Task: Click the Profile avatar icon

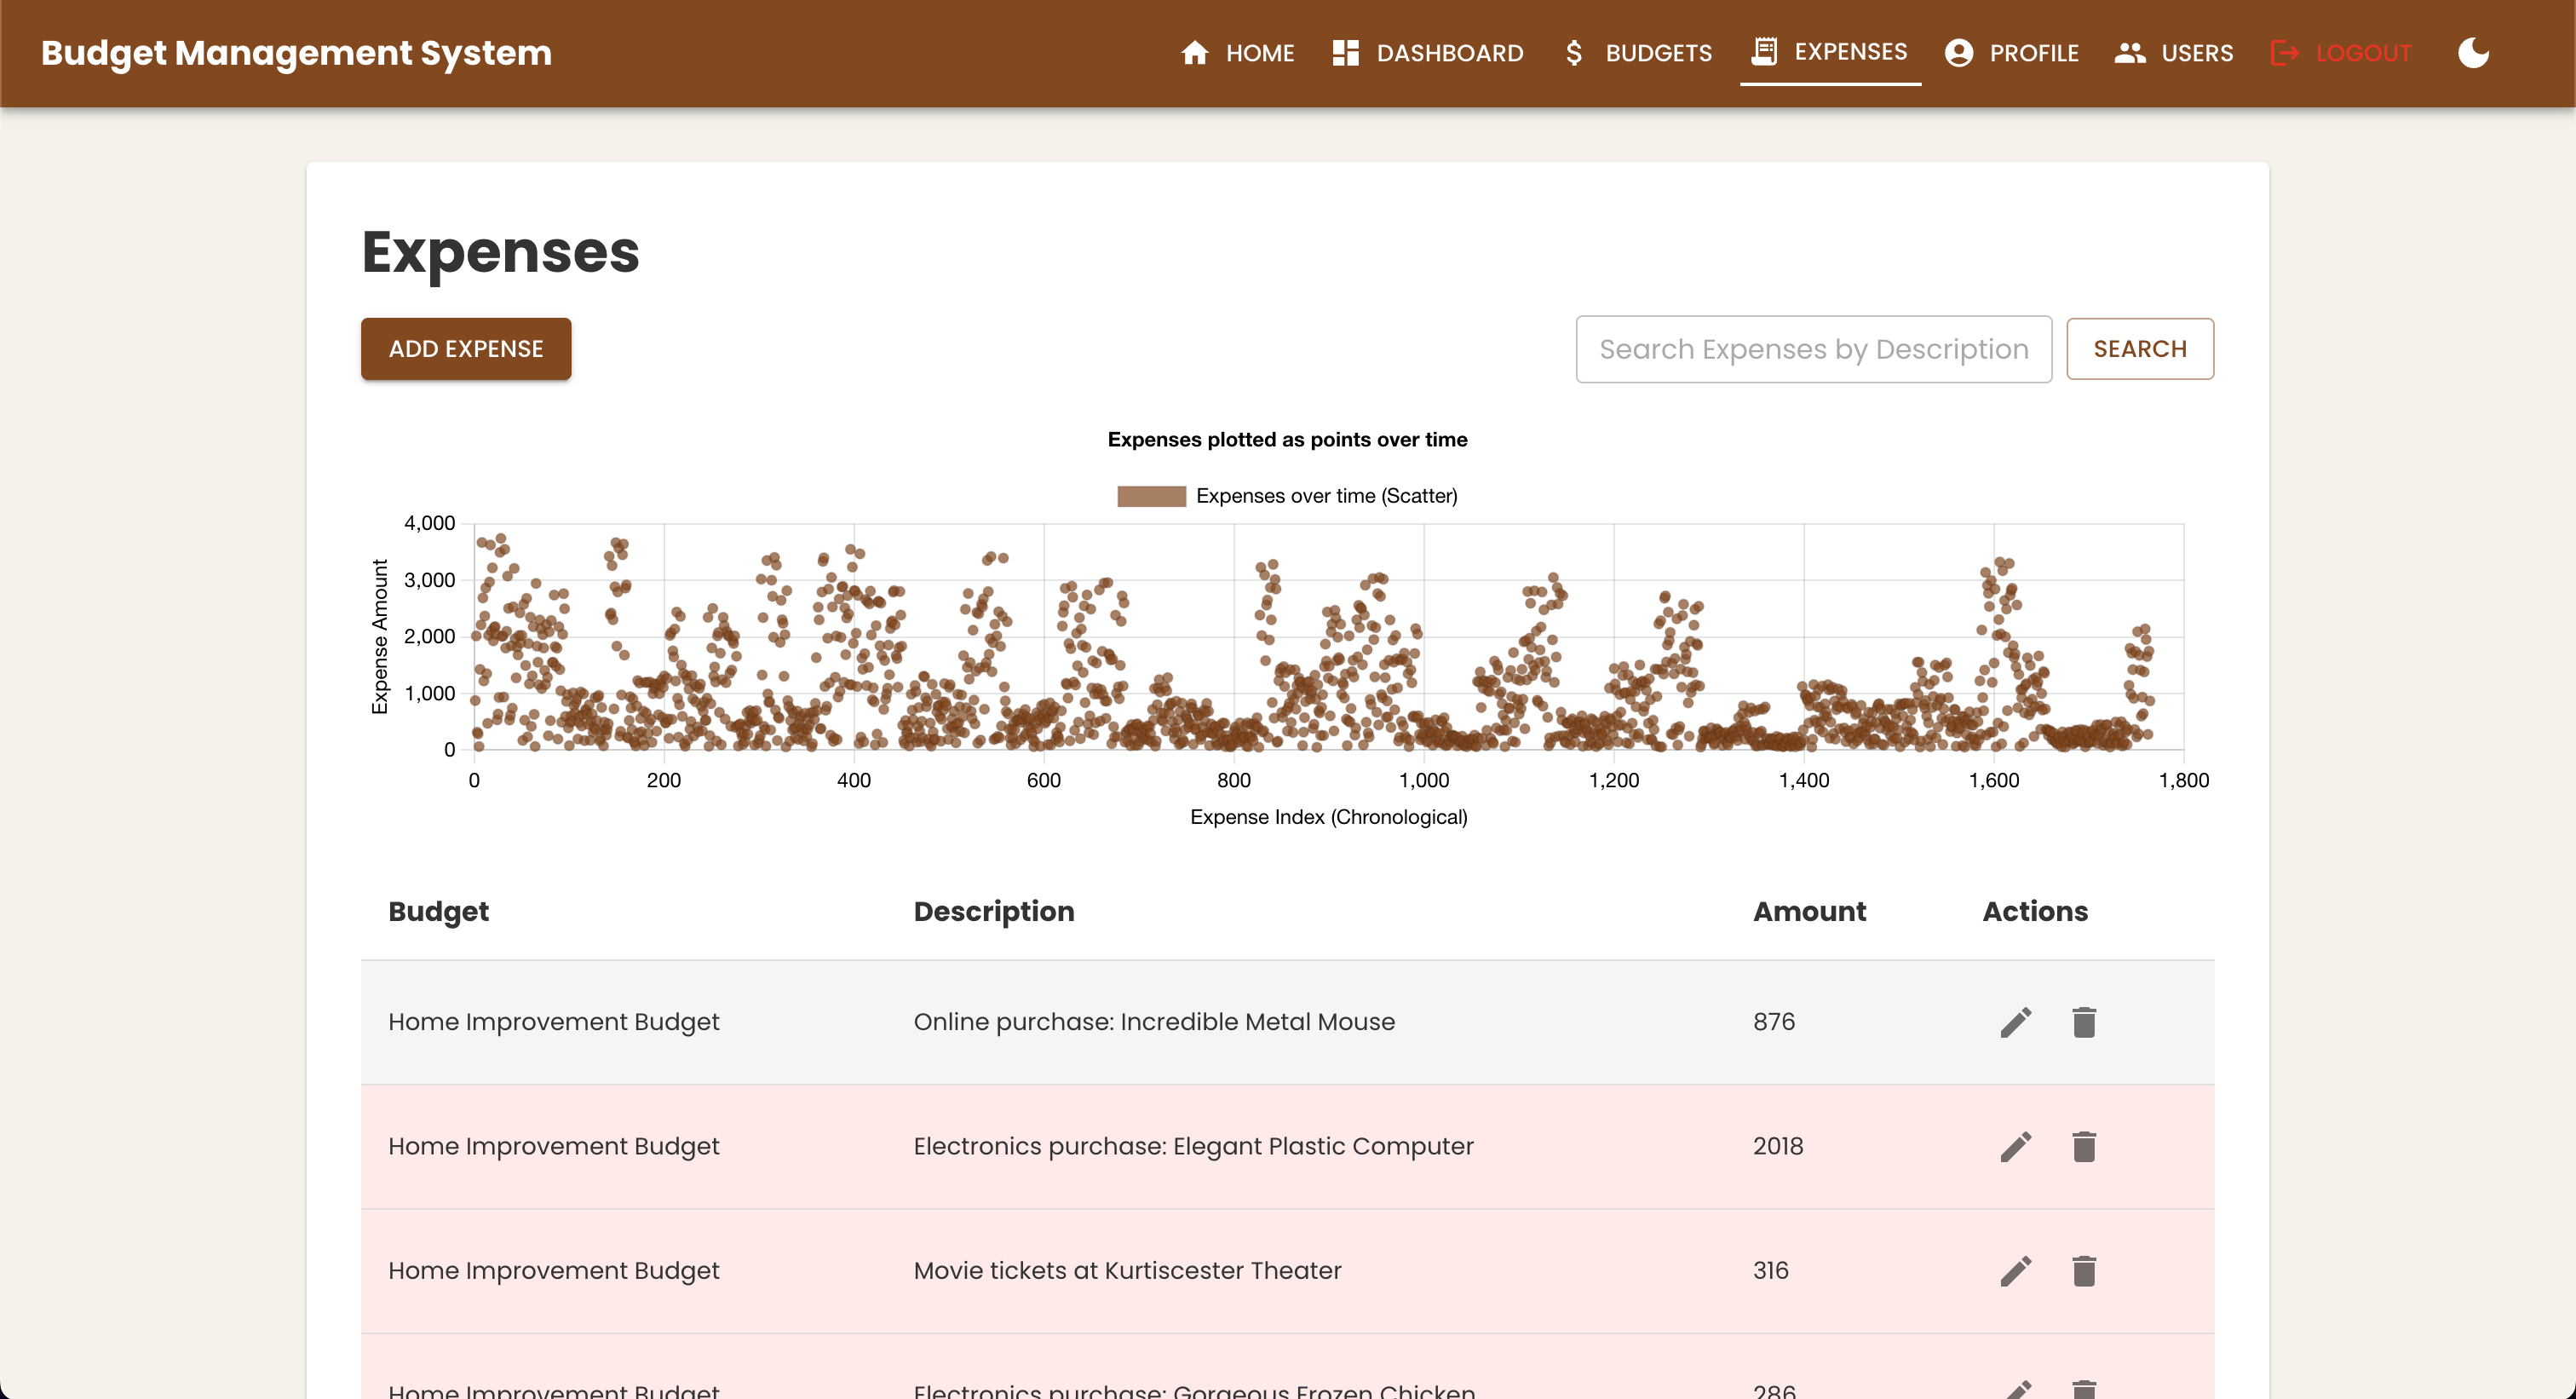Action: pyautogui.click(x=1959, y=52)
